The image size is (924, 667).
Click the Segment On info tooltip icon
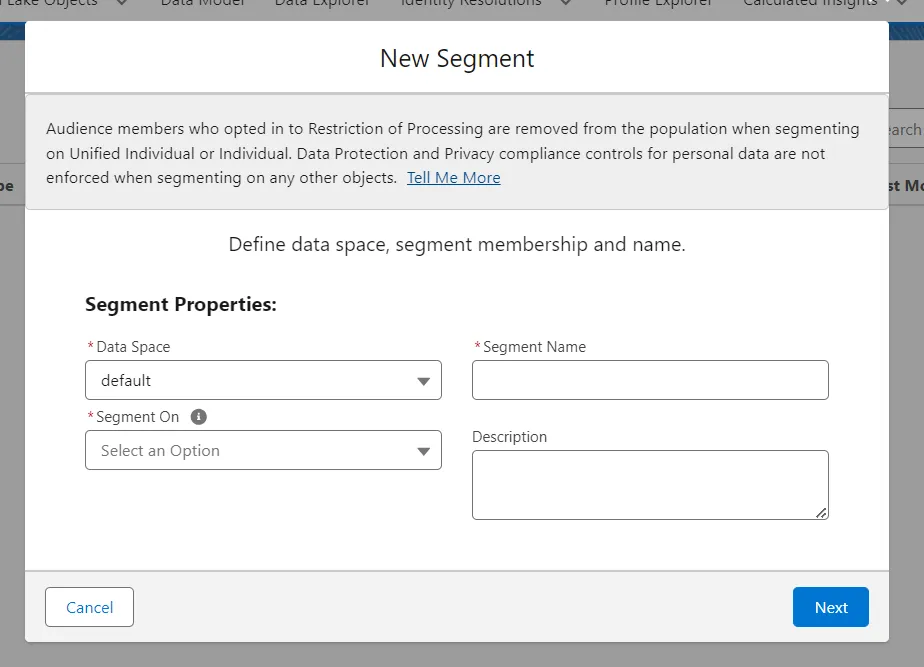click(x=199, y=417)
